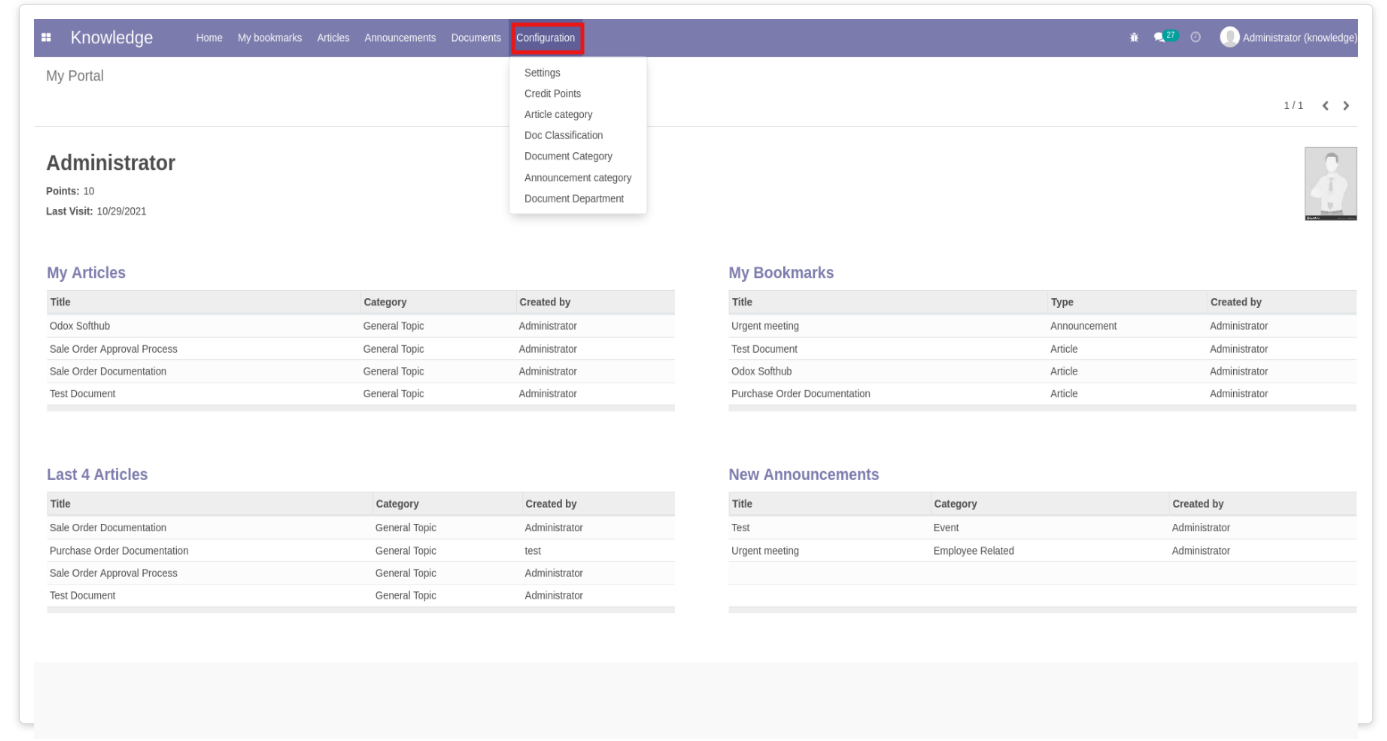Open Test Document in My Articles

[361, 394]
